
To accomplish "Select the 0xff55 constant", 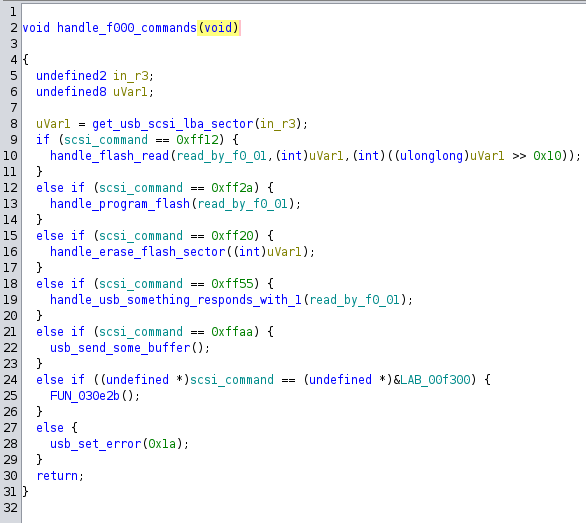I will coord(232,284).
